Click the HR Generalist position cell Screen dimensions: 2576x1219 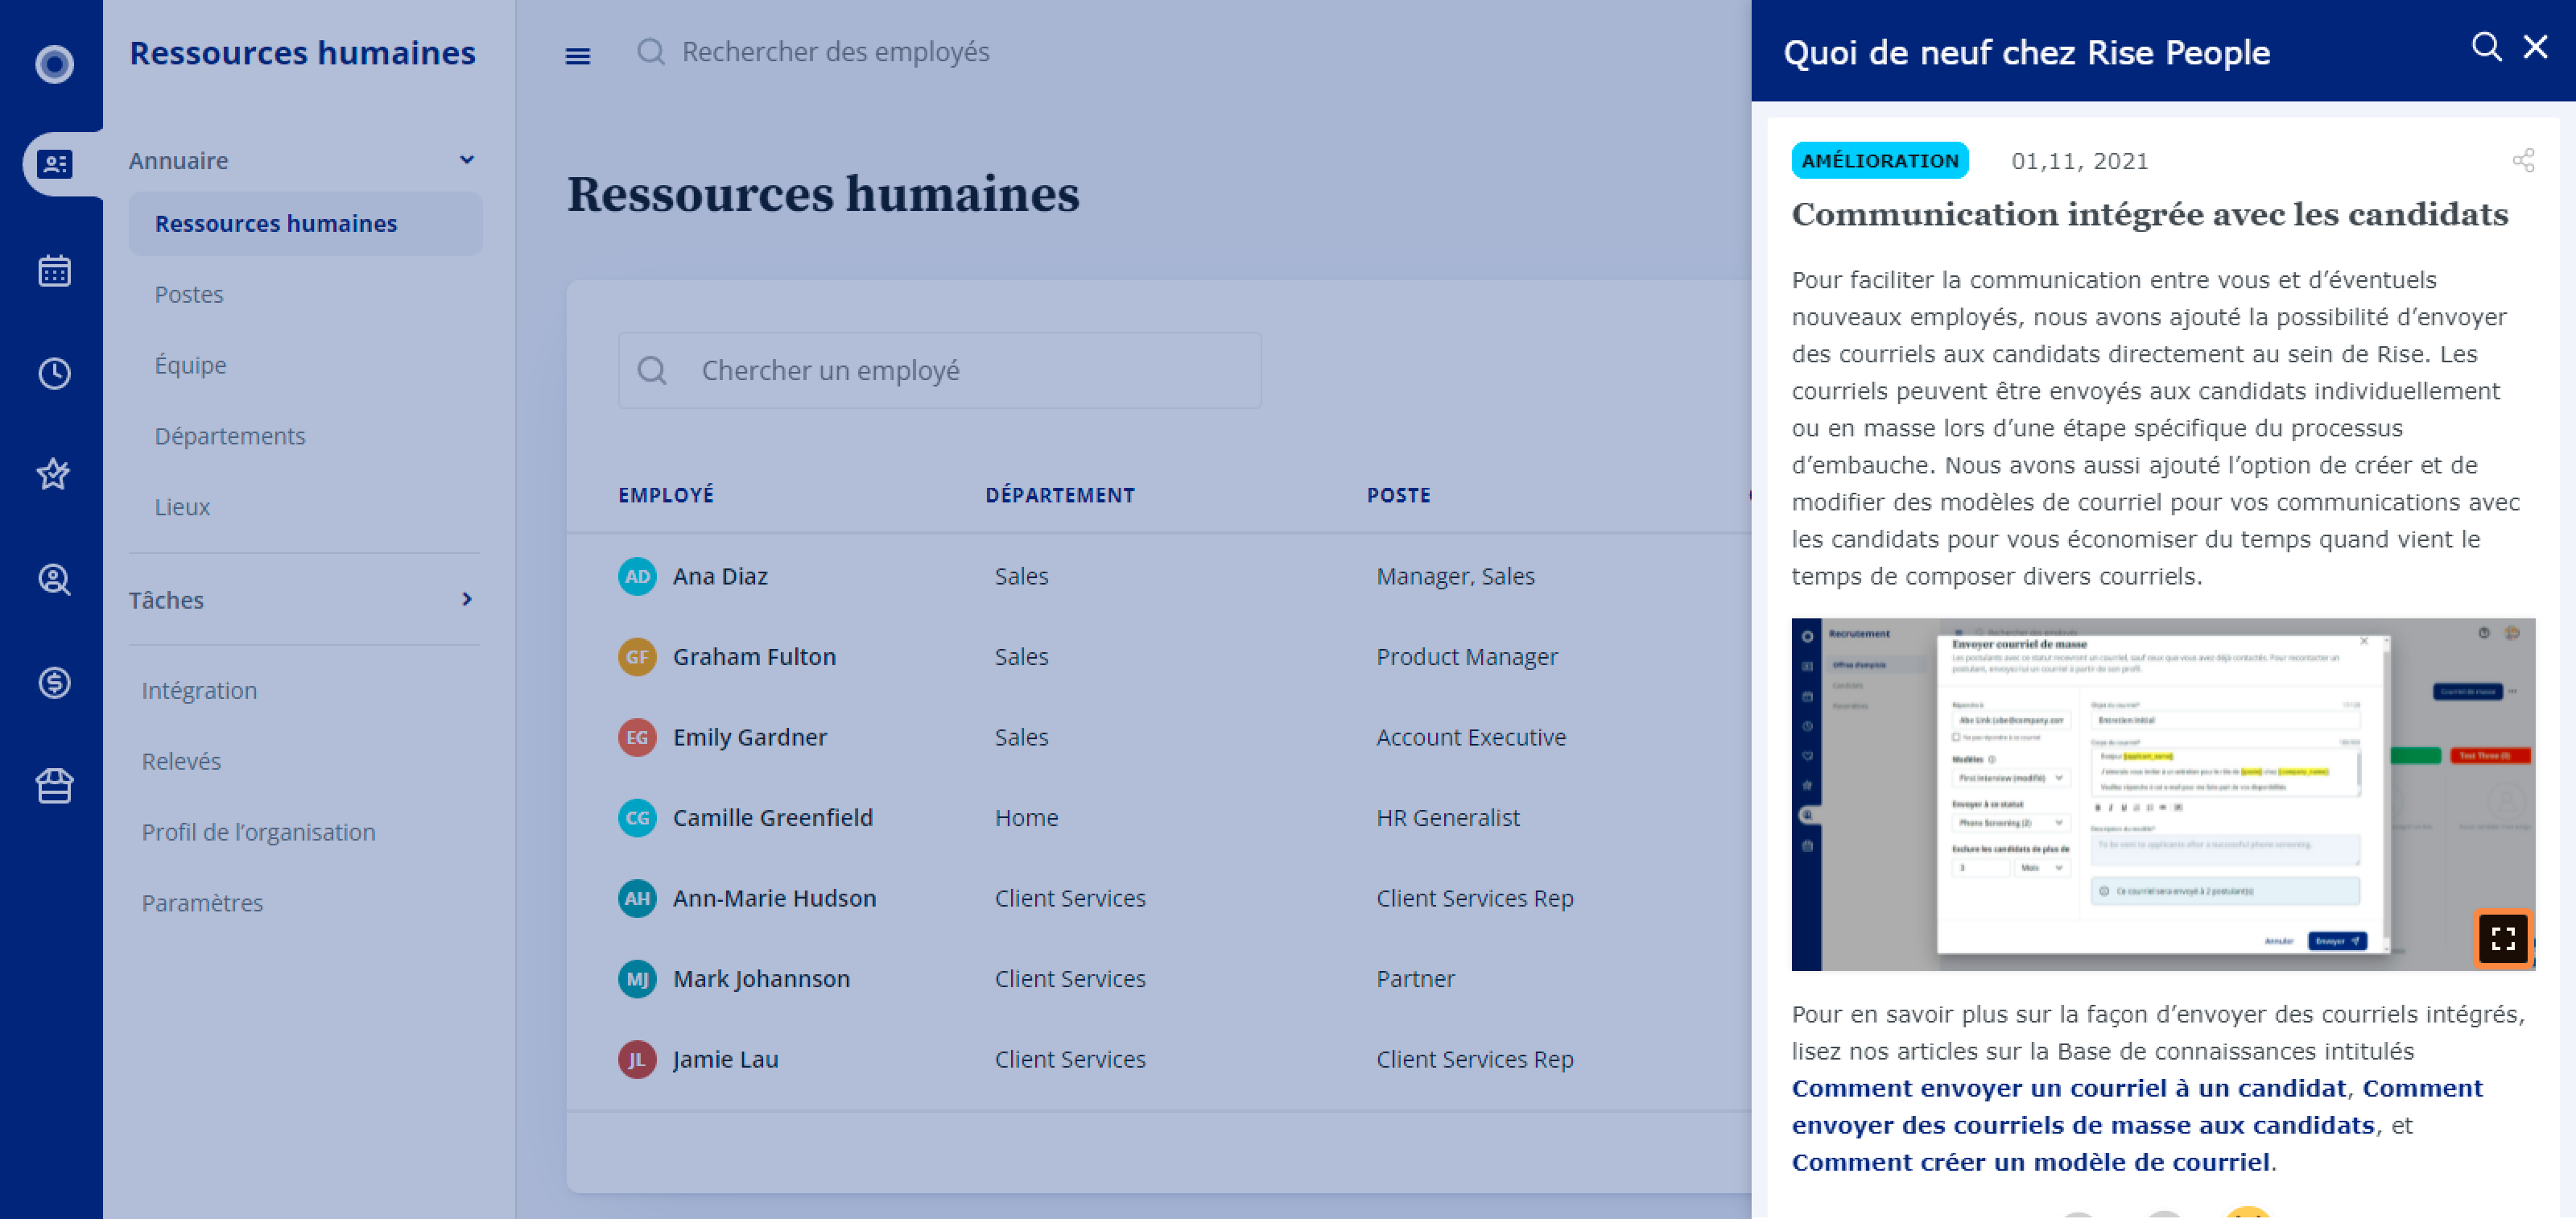click(1447, 818)
